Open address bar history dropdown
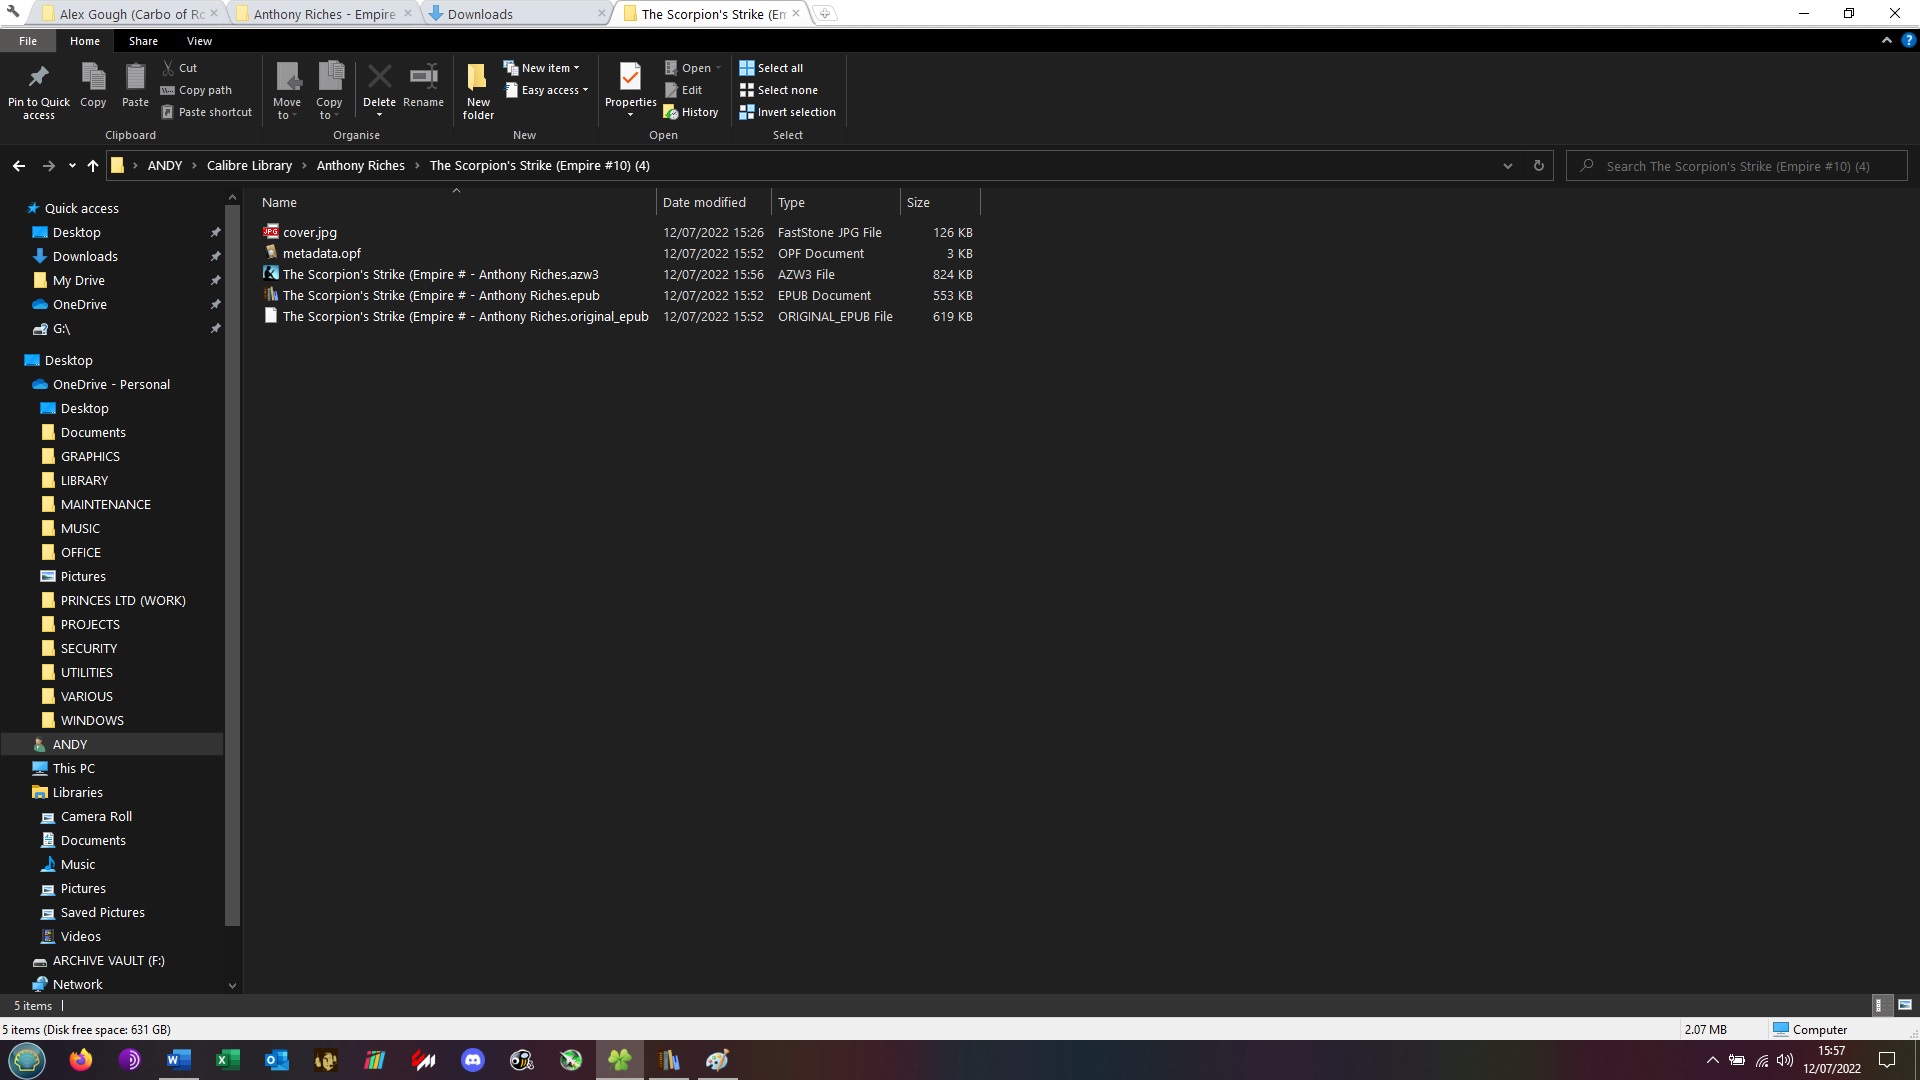The width and height of the screenshot is (1920, 1080). [x=1508, y=166]
